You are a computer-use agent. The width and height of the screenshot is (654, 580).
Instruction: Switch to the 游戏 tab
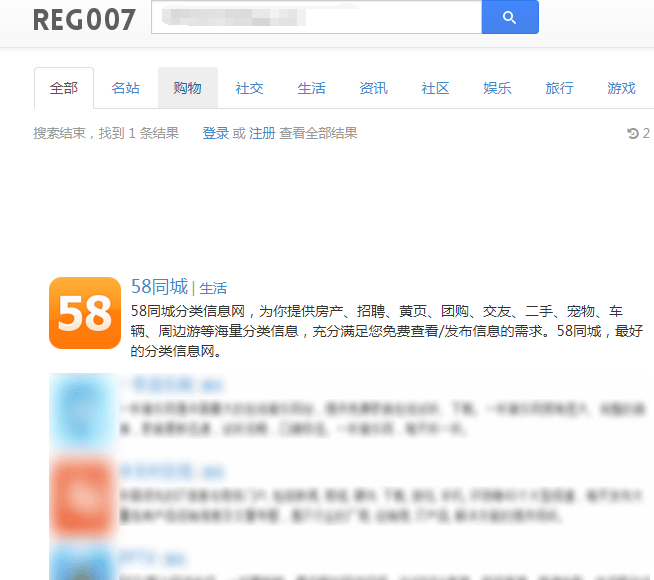[x=621, y=88]
